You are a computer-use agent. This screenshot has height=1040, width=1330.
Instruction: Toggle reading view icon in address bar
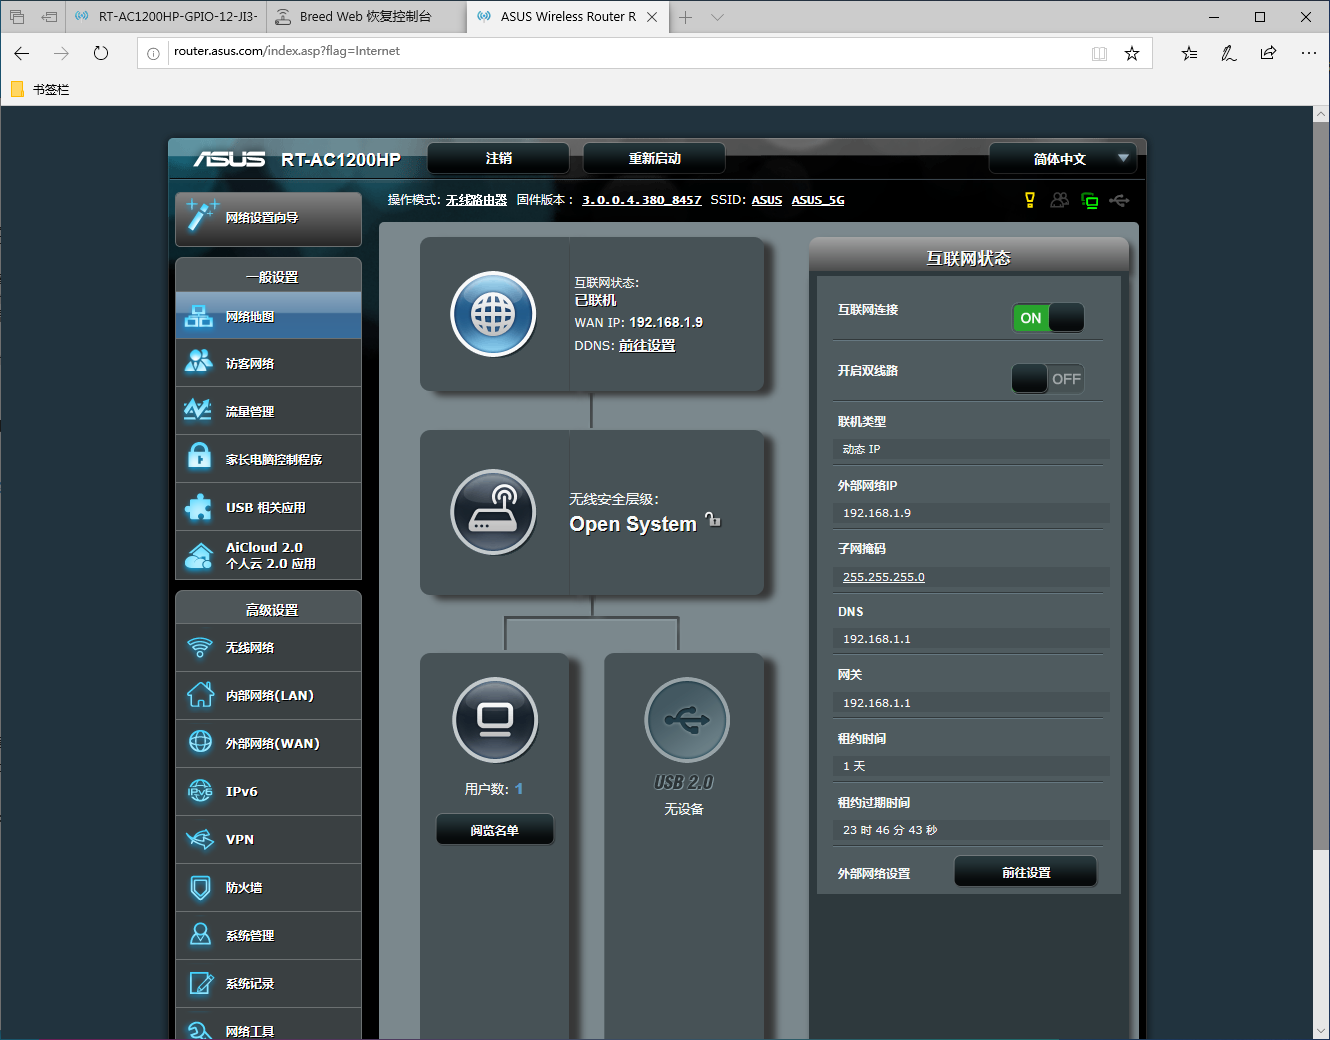(x=1100, y=53)
